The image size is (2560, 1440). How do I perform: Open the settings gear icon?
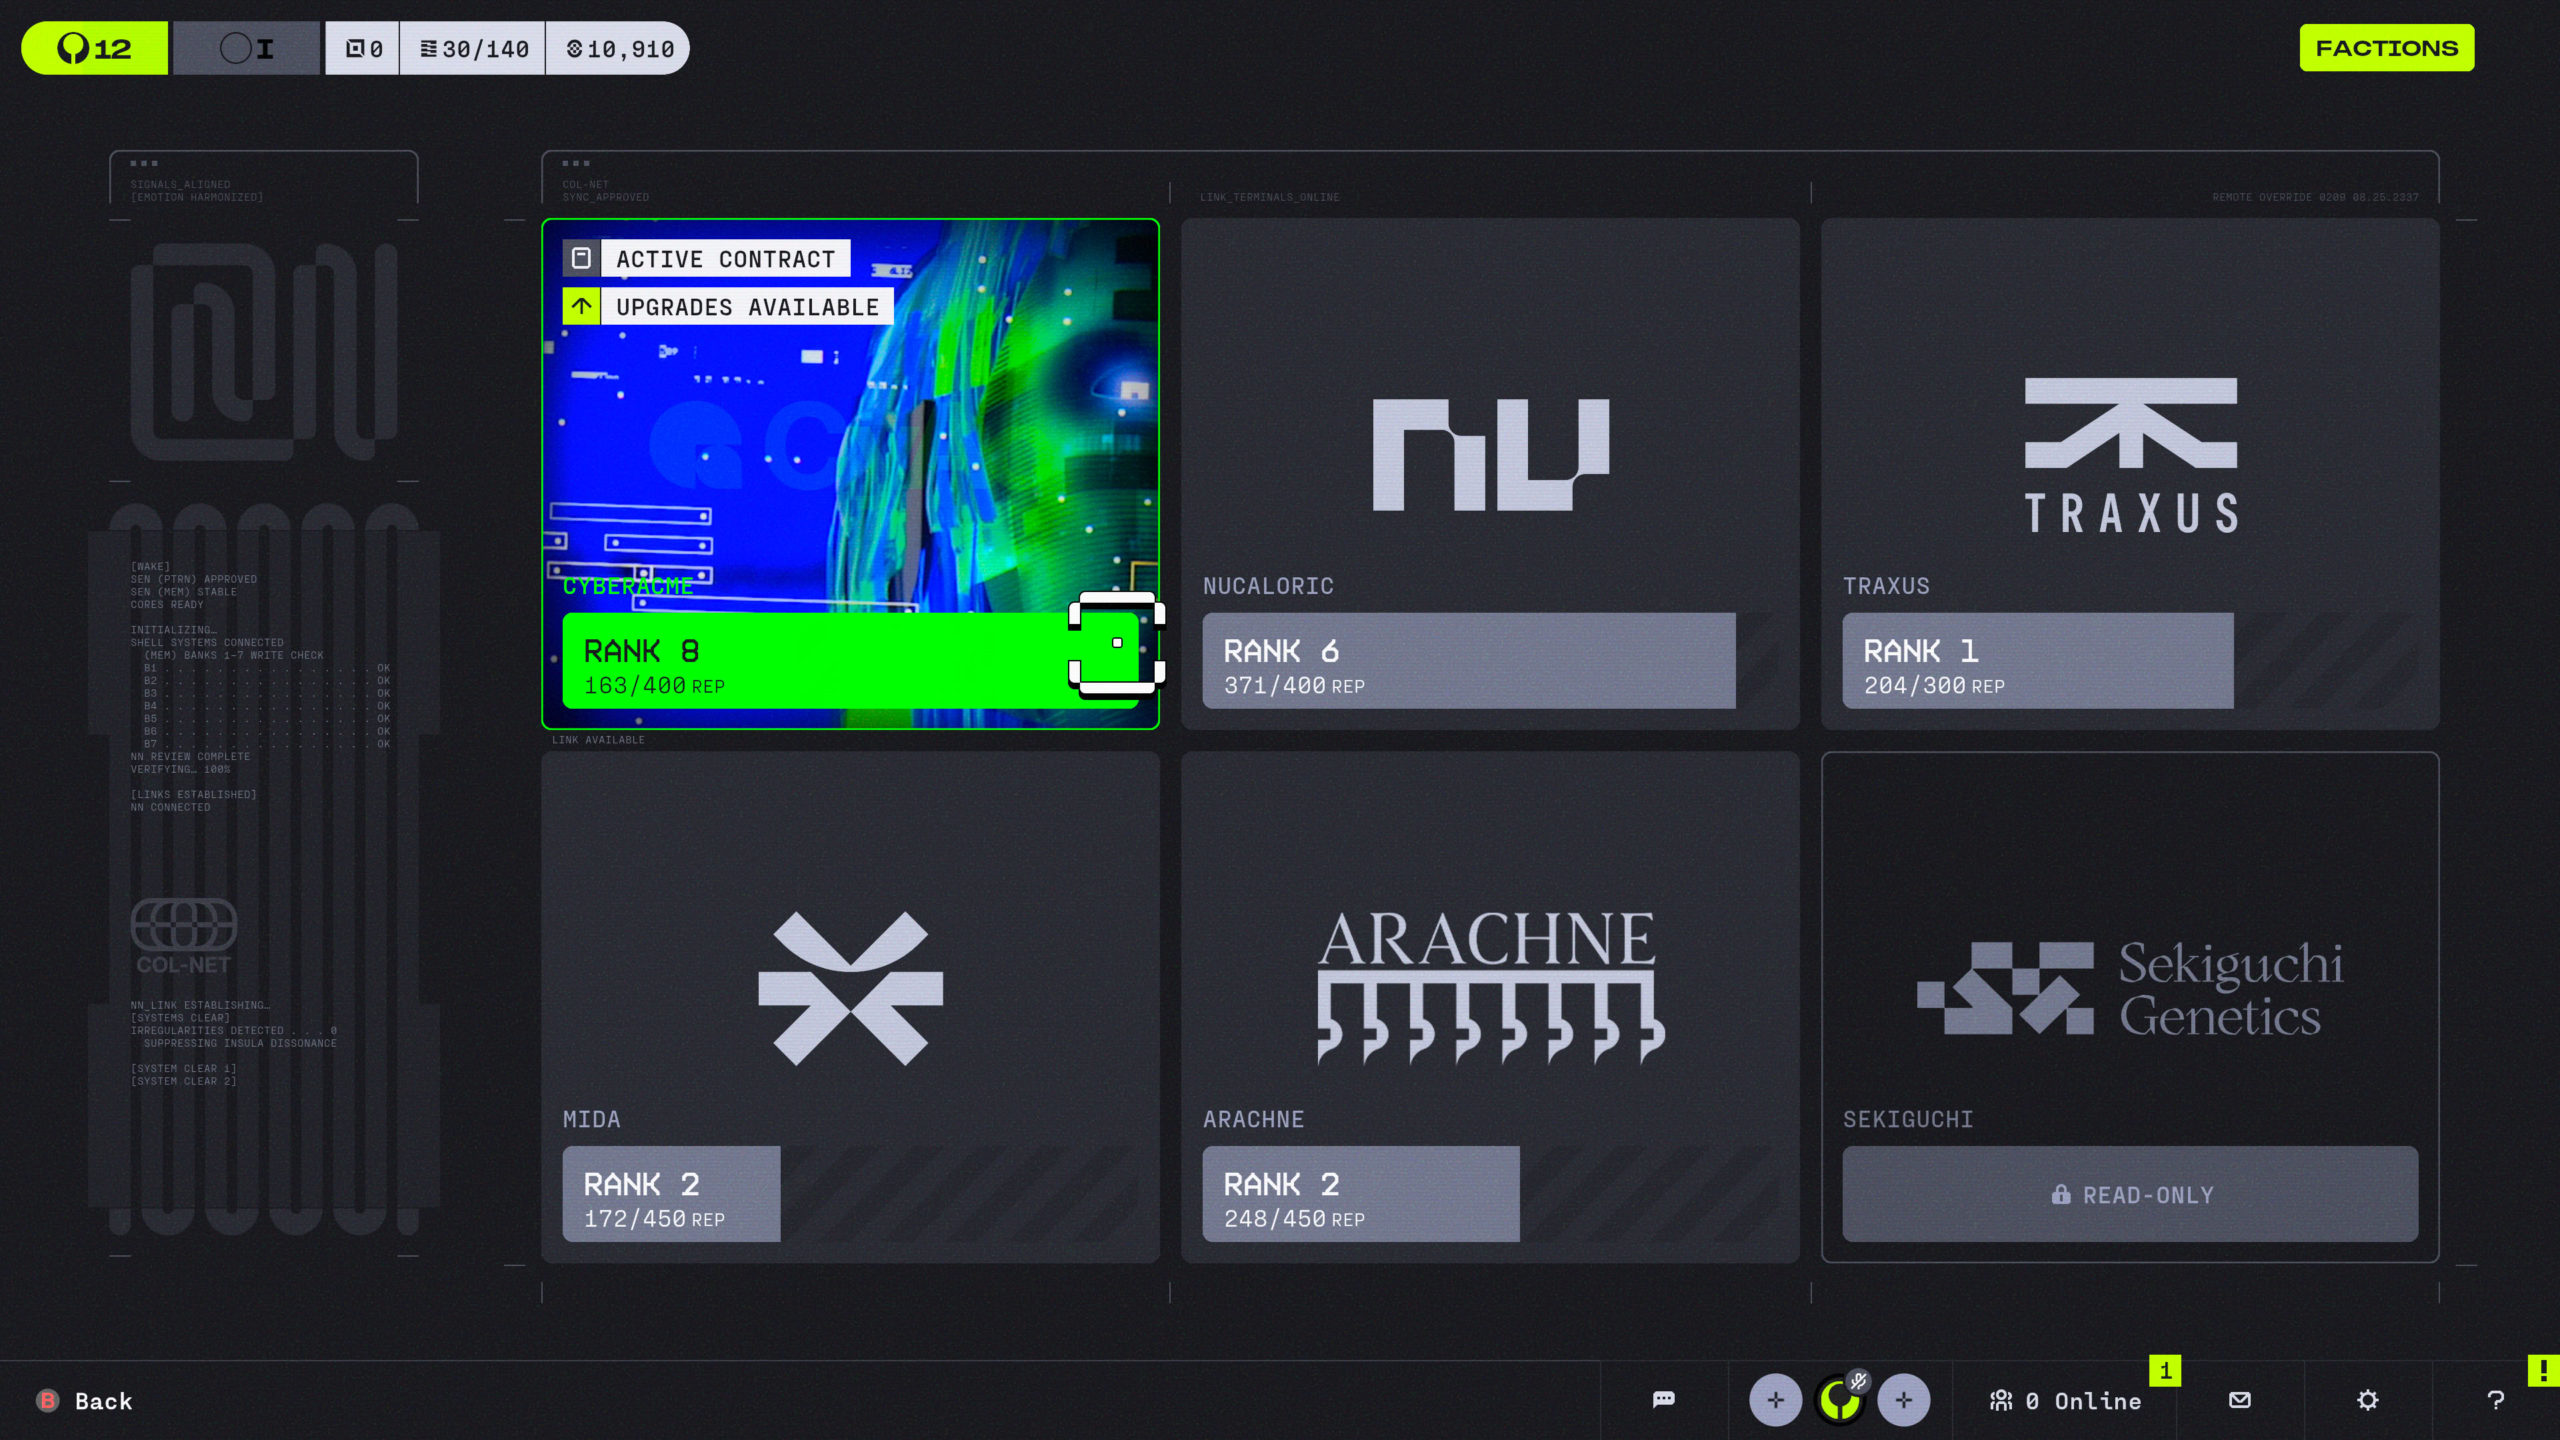pyautogui.click(x=2368, y=1400)
